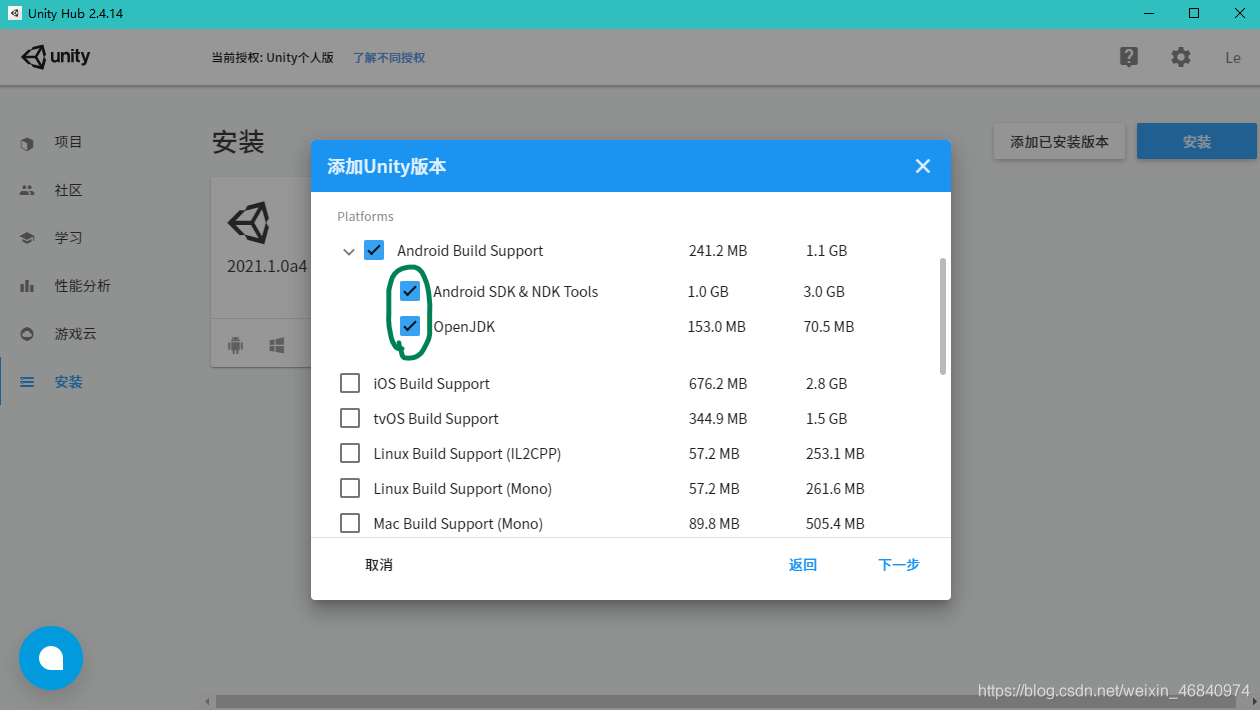Open the blue chat bubble button
This screenshot has width=1260, height=710.
pyautogui.click(x=51, y=658)
